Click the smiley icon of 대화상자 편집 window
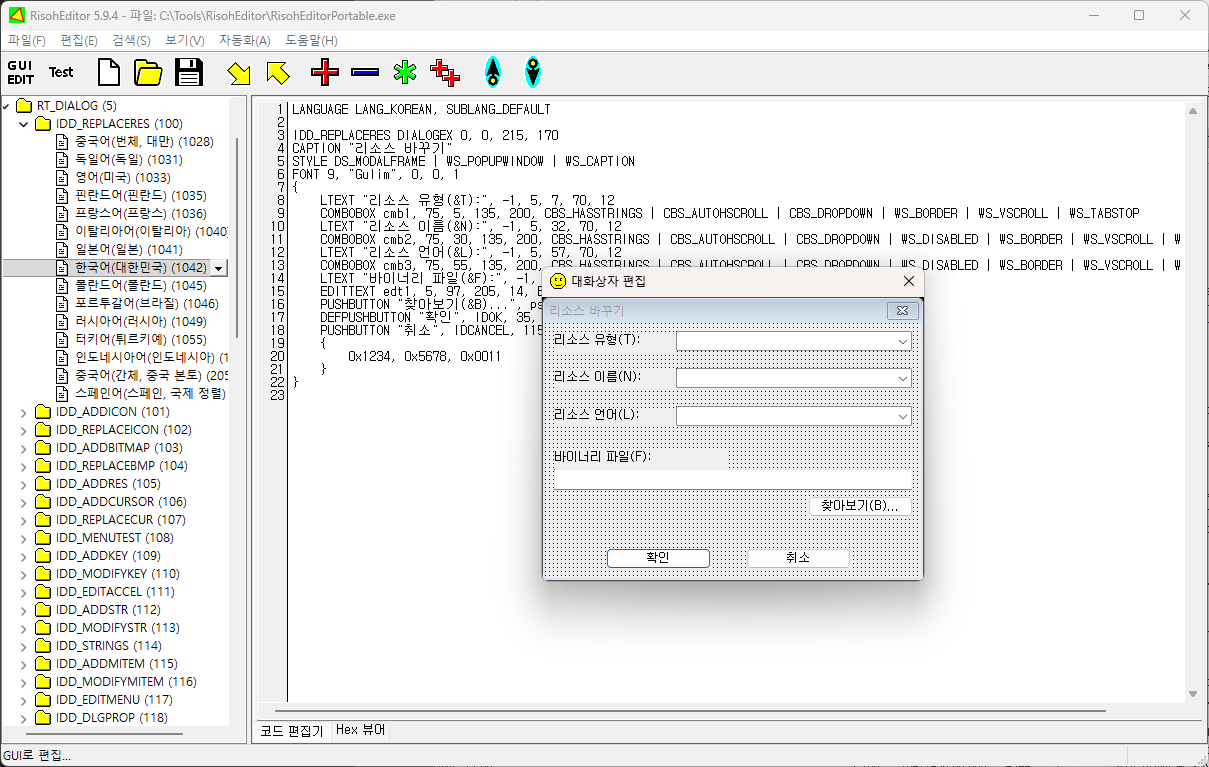 [x=558, y=281]
